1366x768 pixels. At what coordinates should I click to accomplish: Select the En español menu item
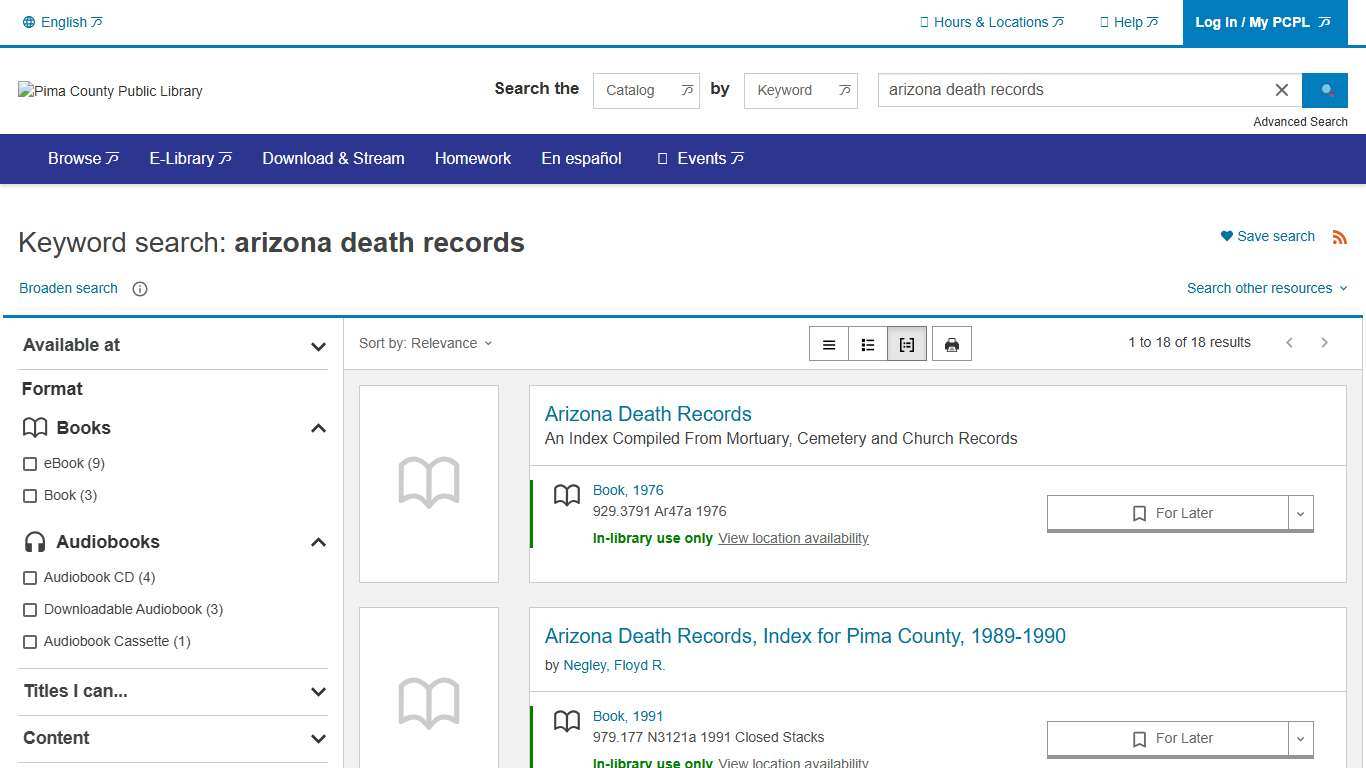pyautogui.click(x=580, y=158)
